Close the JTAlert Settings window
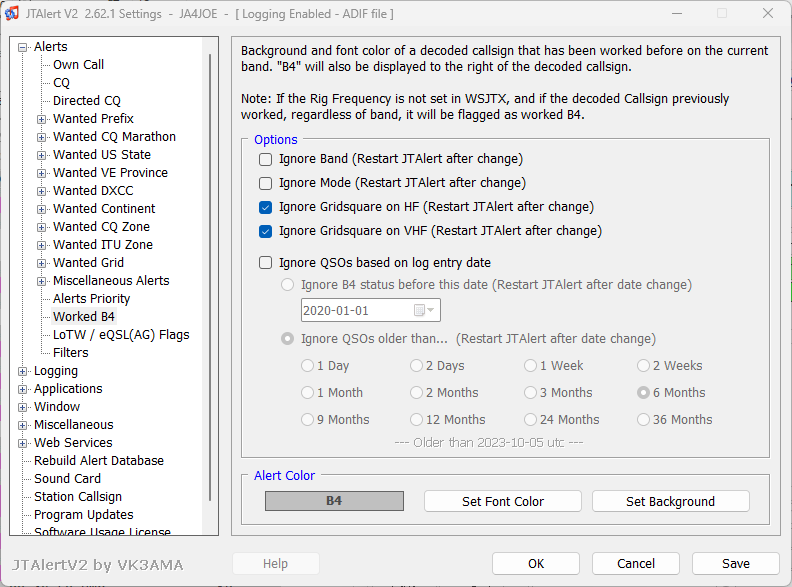The width and height of the screenshot is (792, 587). 768,13
